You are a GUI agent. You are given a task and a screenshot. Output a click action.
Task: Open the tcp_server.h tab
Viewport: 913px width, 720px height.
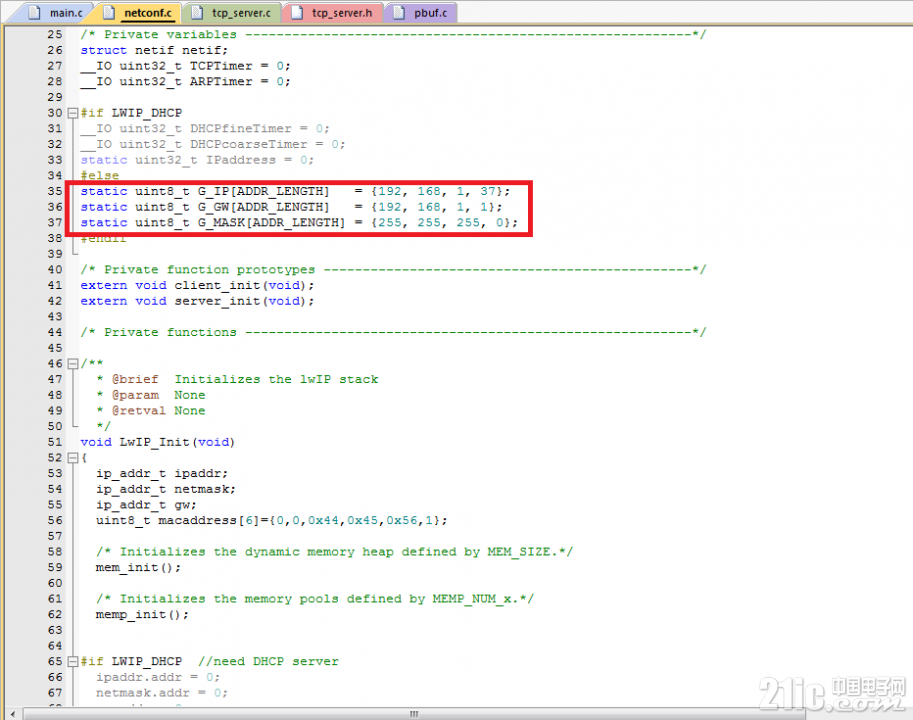pyautogui.click(x=332, y=12)
